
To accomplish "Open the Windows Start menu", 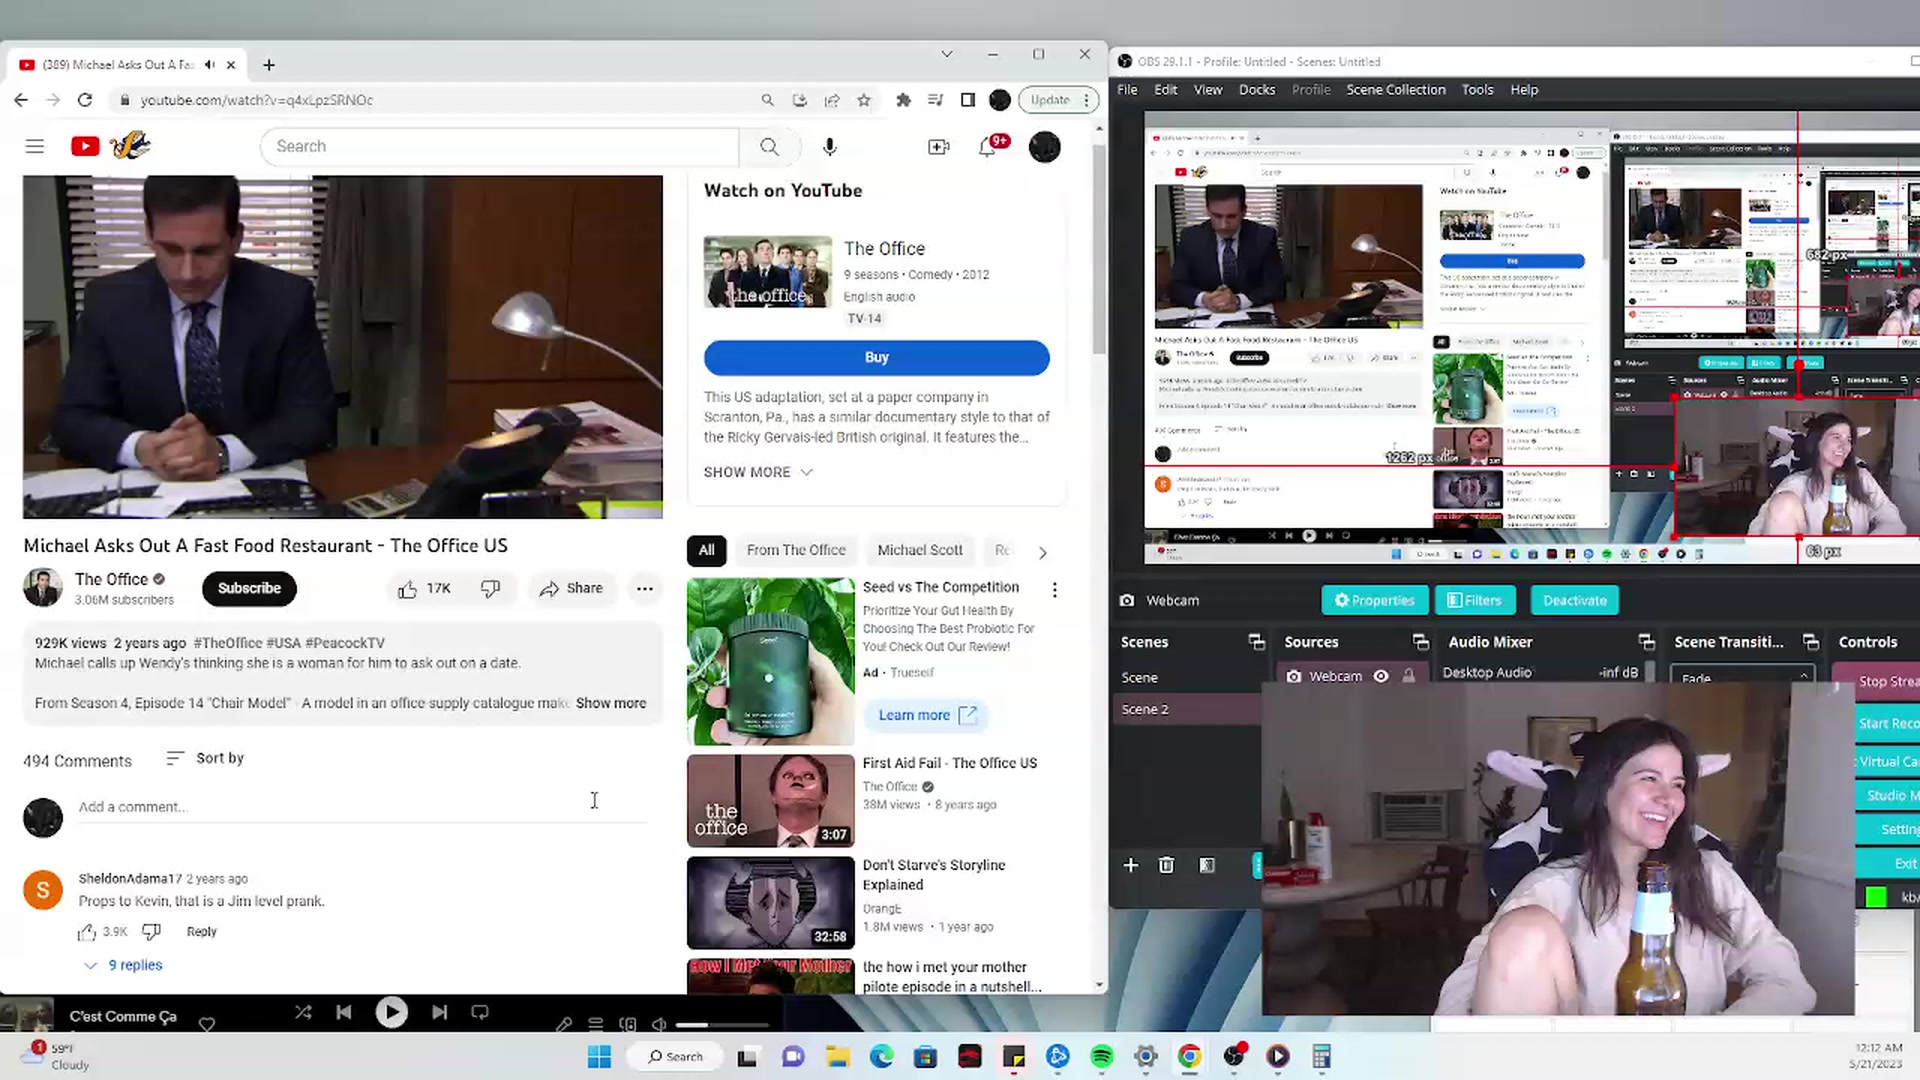I will [x=599, y=1057].
